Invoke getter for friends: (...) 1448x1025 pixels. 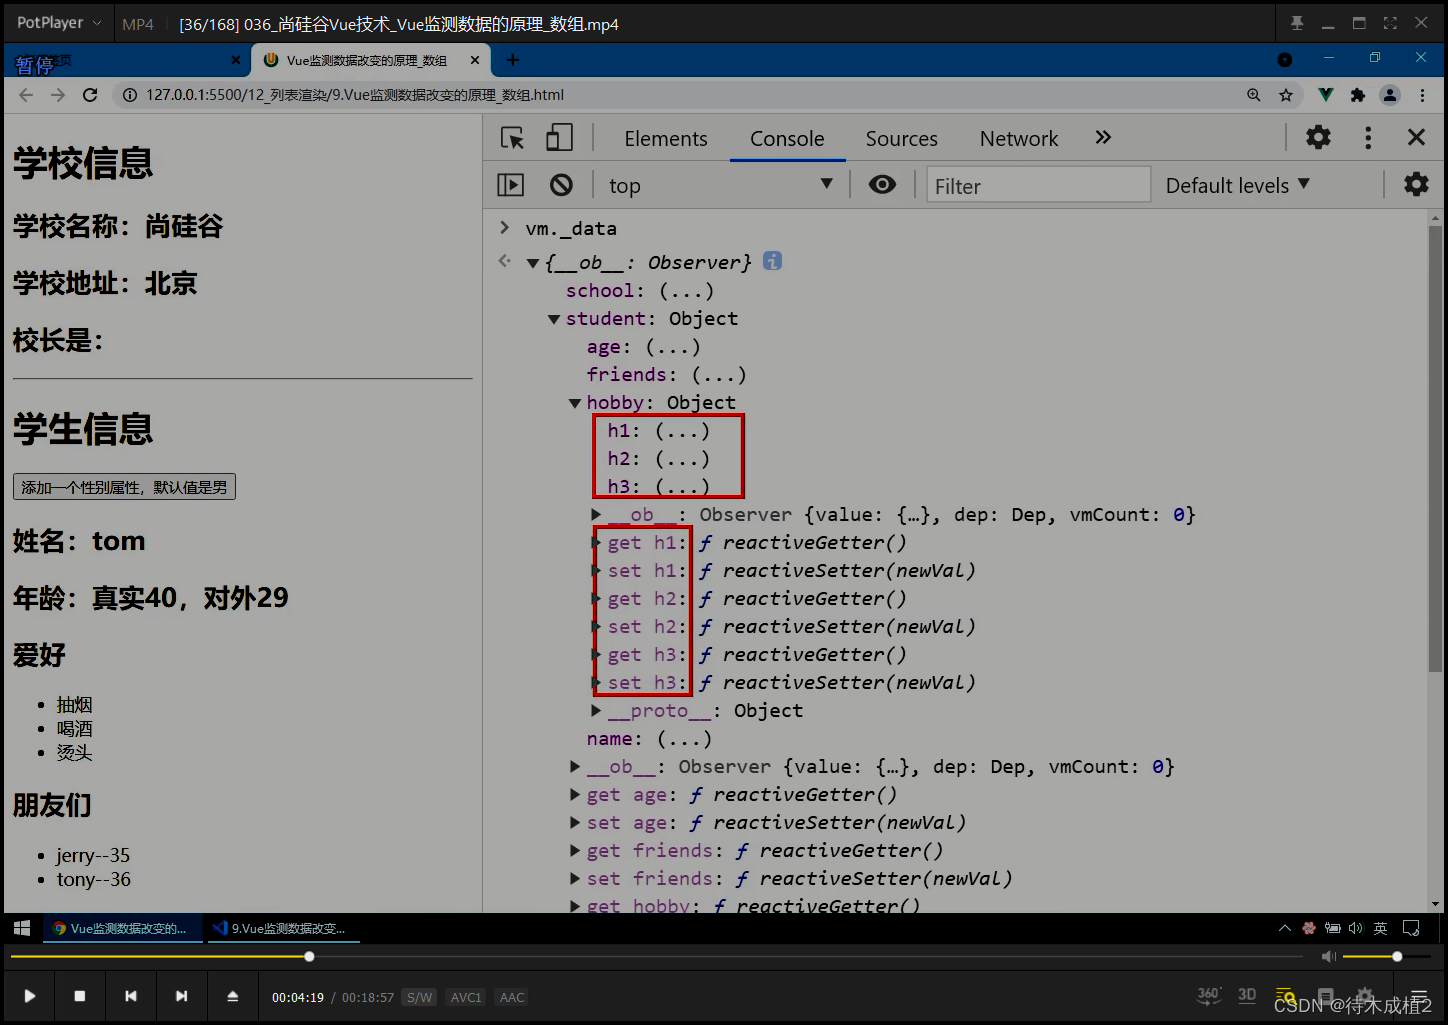tap(719, 375)
